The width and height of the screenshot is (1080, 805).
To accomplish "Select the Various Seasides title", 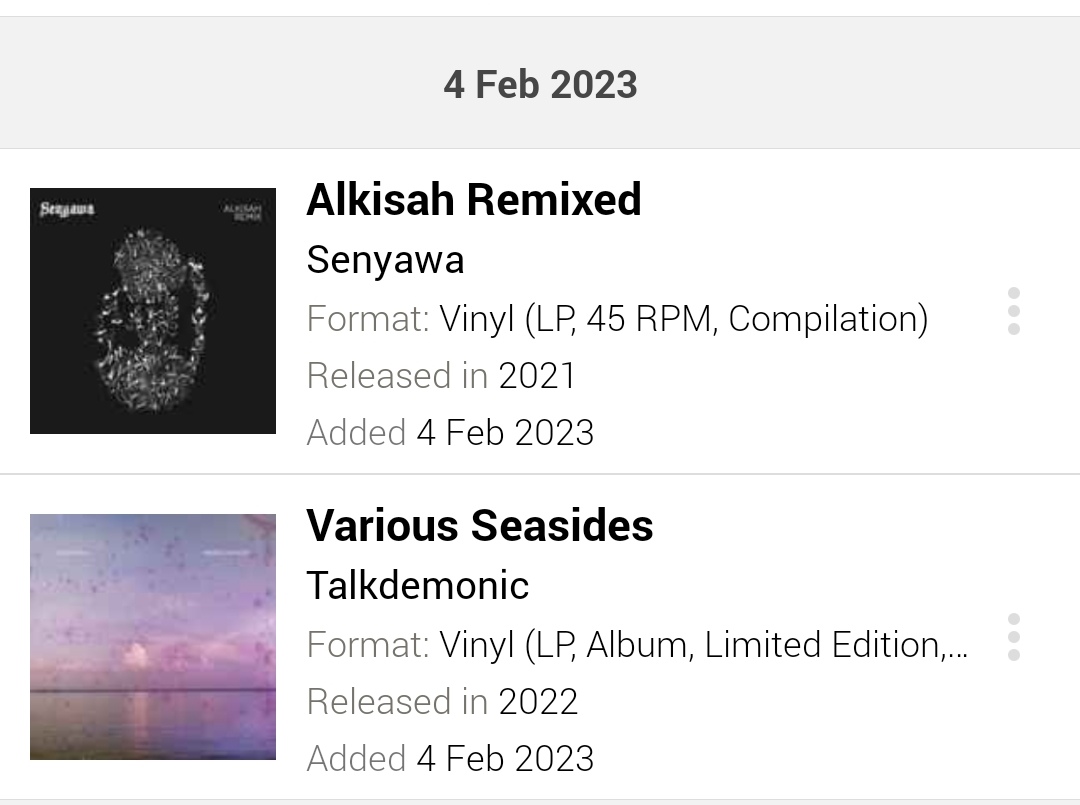I will pos(480,525).
